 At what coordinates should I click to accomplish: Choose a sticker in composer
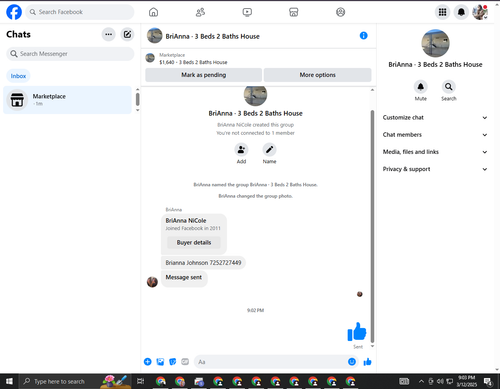[x=173, y=362]
